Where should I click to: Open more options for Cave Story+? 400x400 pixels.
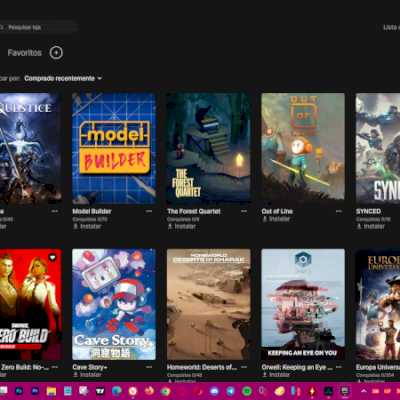tap(149, 367)
